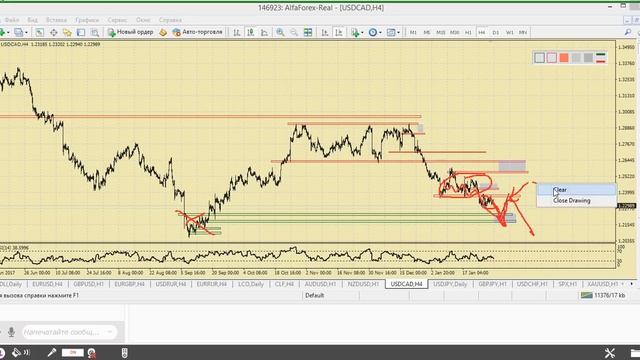Expand the dropdown arrow in message field
This screenshot has width=640, height=360.
pos(109,332)
